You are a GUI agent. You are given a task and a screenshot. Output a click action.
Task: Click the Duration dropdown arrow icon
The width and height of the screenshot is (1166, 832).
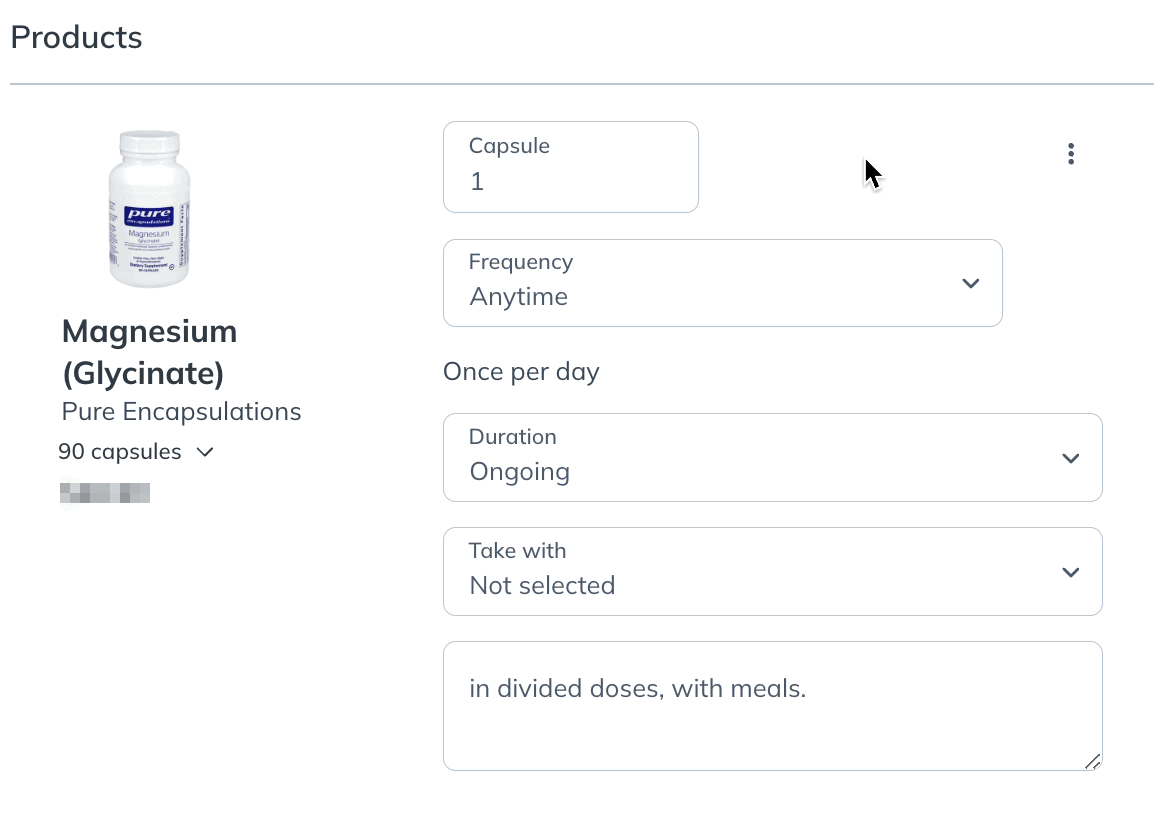coord(1070,458)
